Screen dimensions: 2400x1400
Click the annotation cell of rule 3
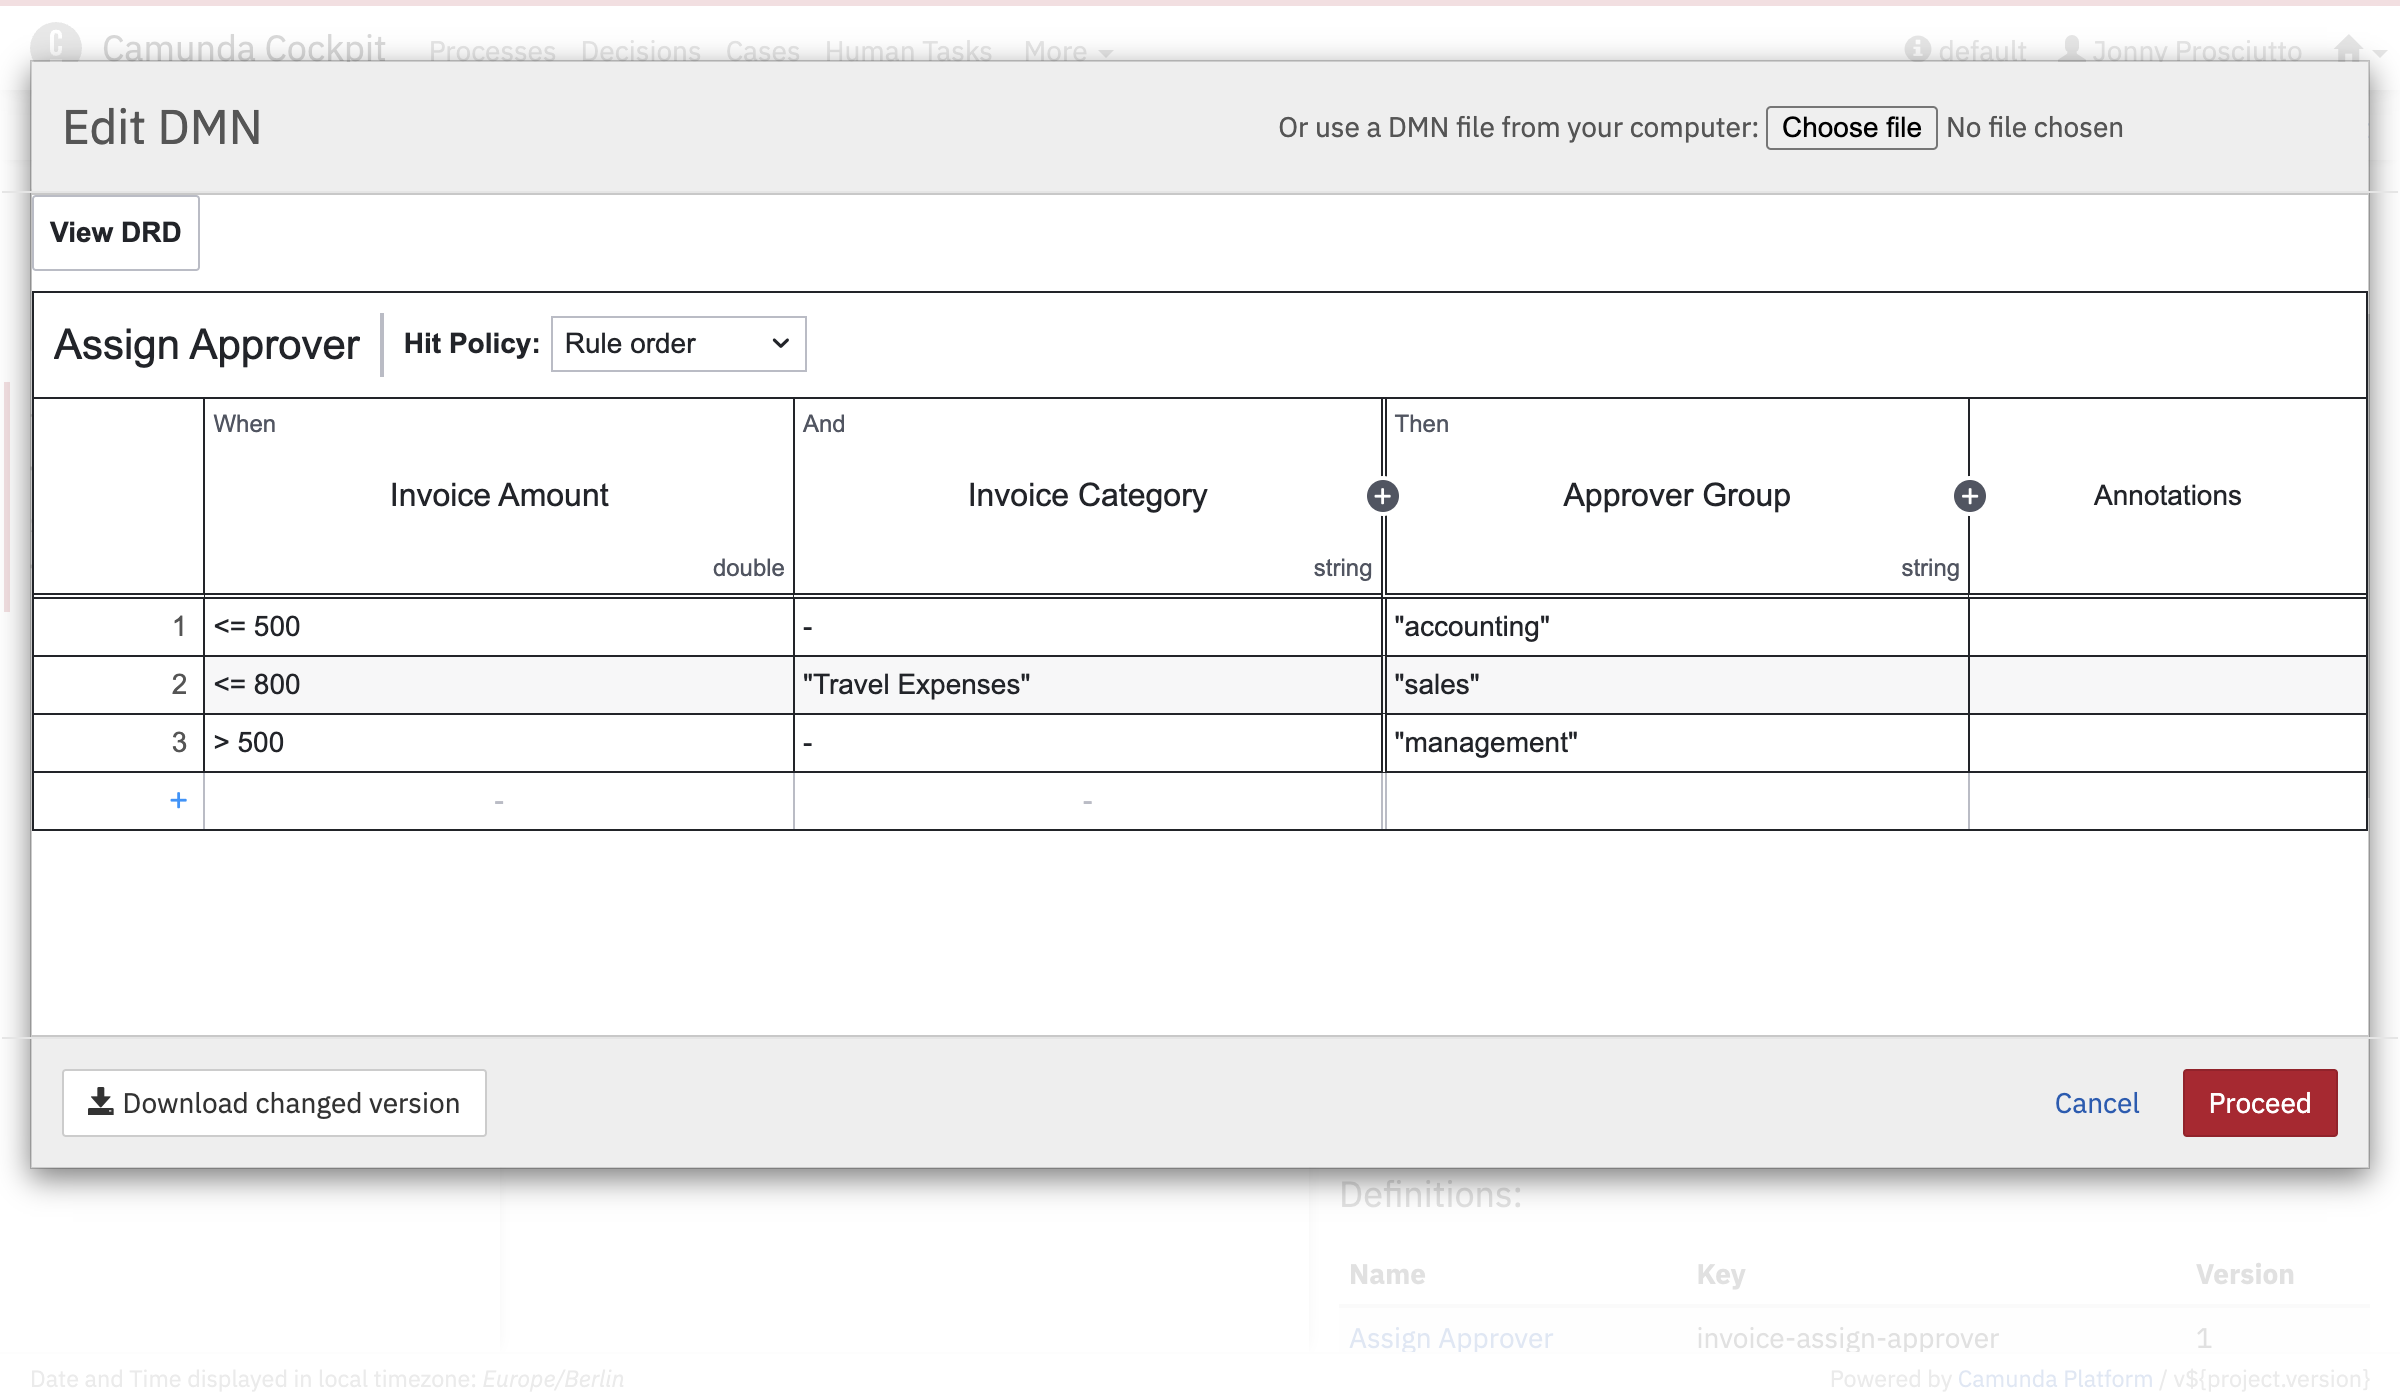click(2167, 743)
